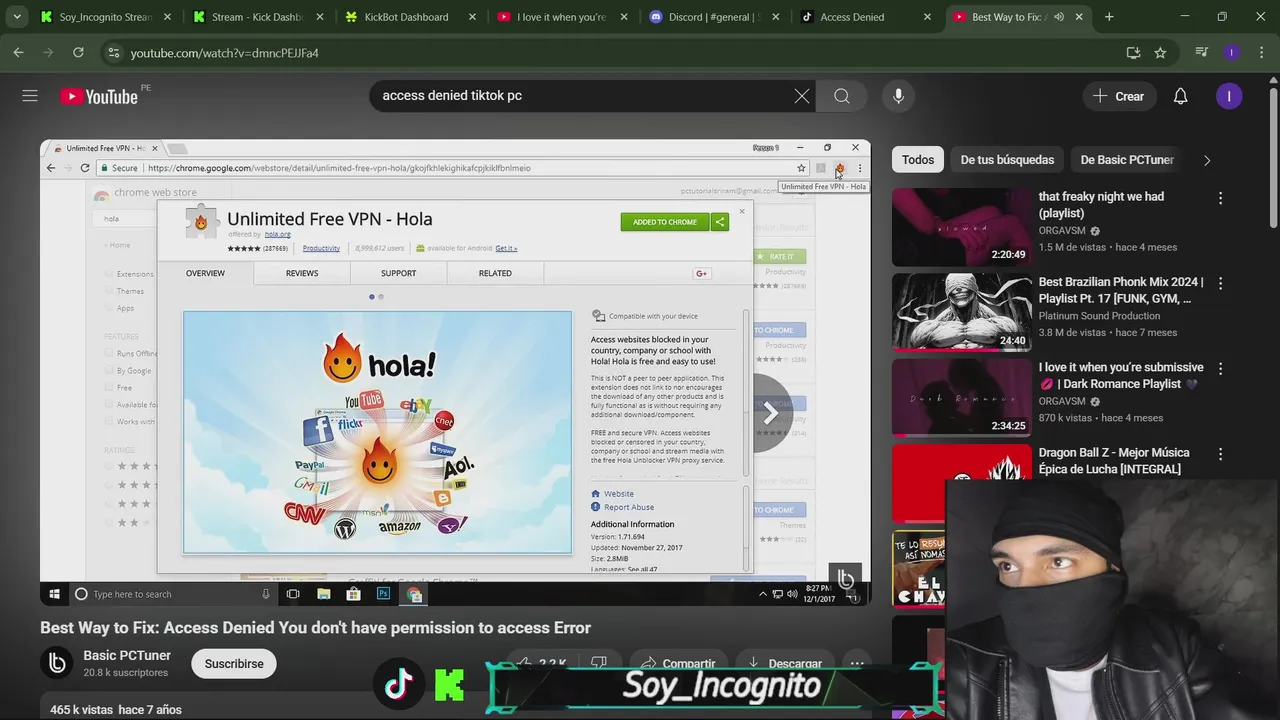The image size is (1280, 720).
Task: Open Best Brazilian Phonk Mix 2024 thumbnail
Action: [961, 312]
